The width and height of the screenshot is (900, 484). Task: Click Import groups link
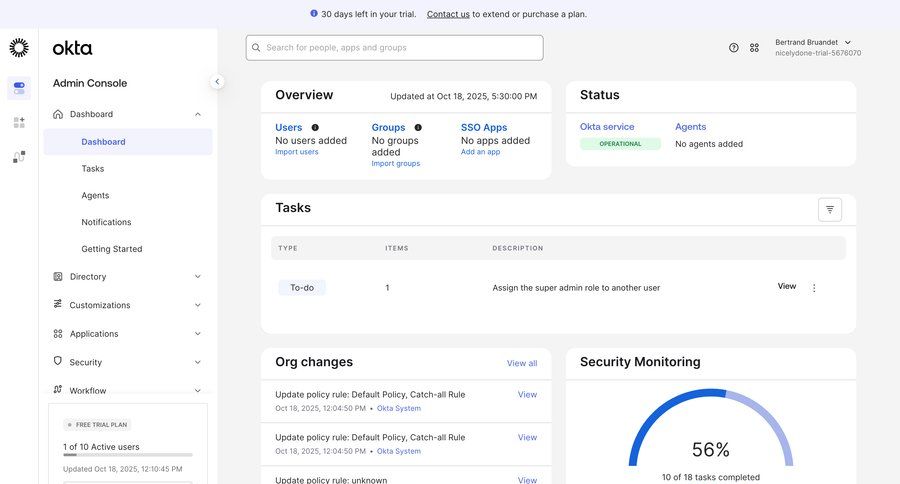(395, 163)
